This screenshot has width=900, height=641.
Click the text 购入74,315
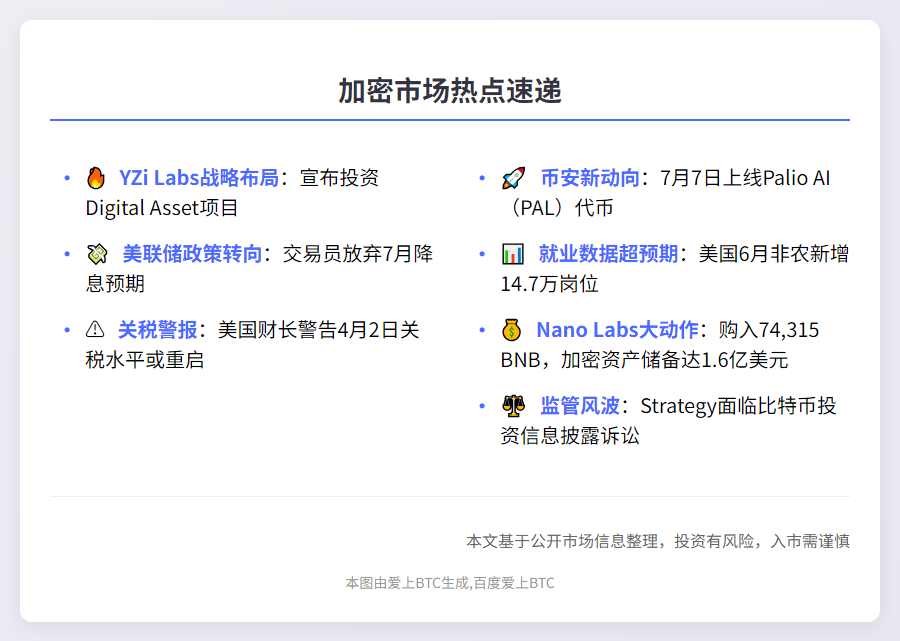click(769, 330)
